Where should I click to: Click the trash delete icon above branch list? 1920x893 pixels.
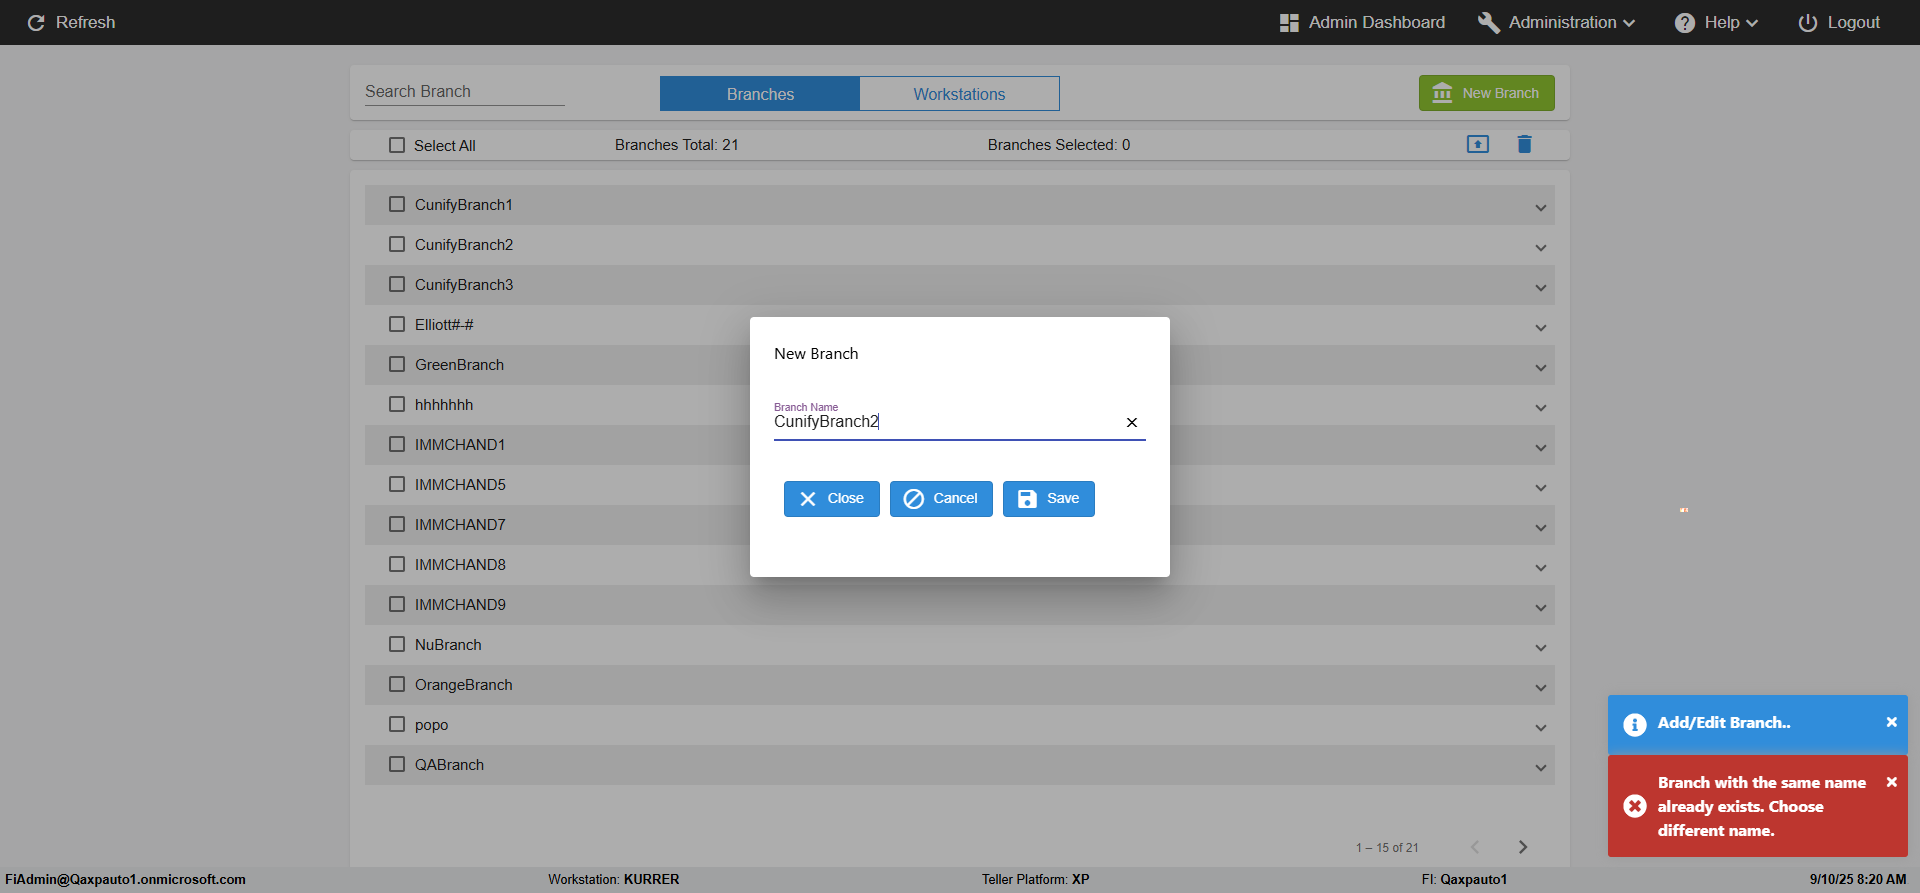pyautogui.click(x=1524, y=144)
